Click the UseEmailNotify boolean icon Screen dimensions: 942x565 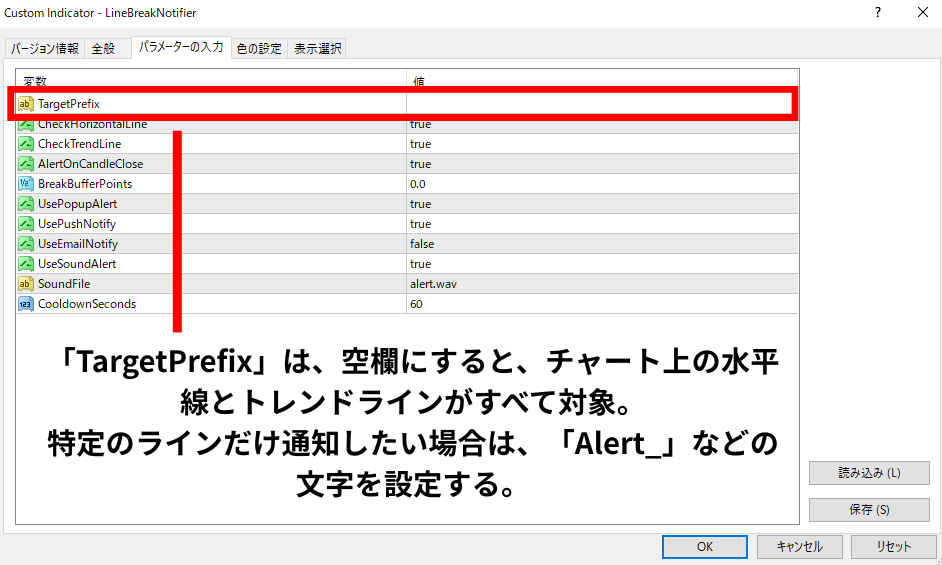[26, 244]
